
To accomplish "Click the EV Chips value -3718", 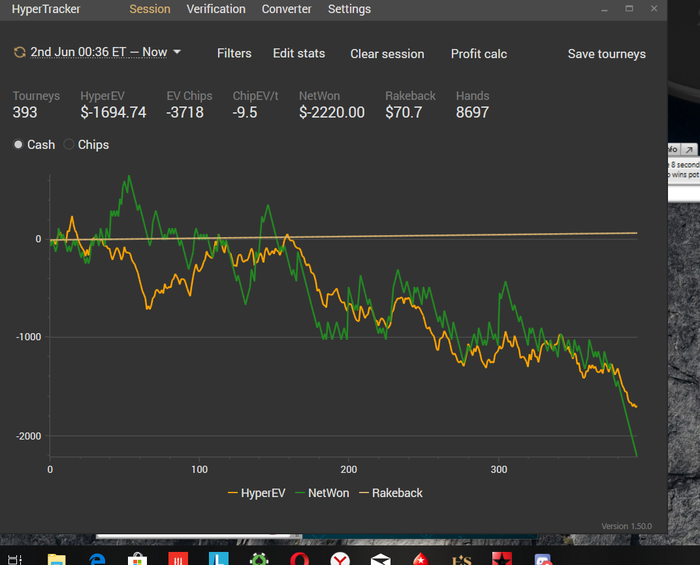I will [x=185, y=112].
